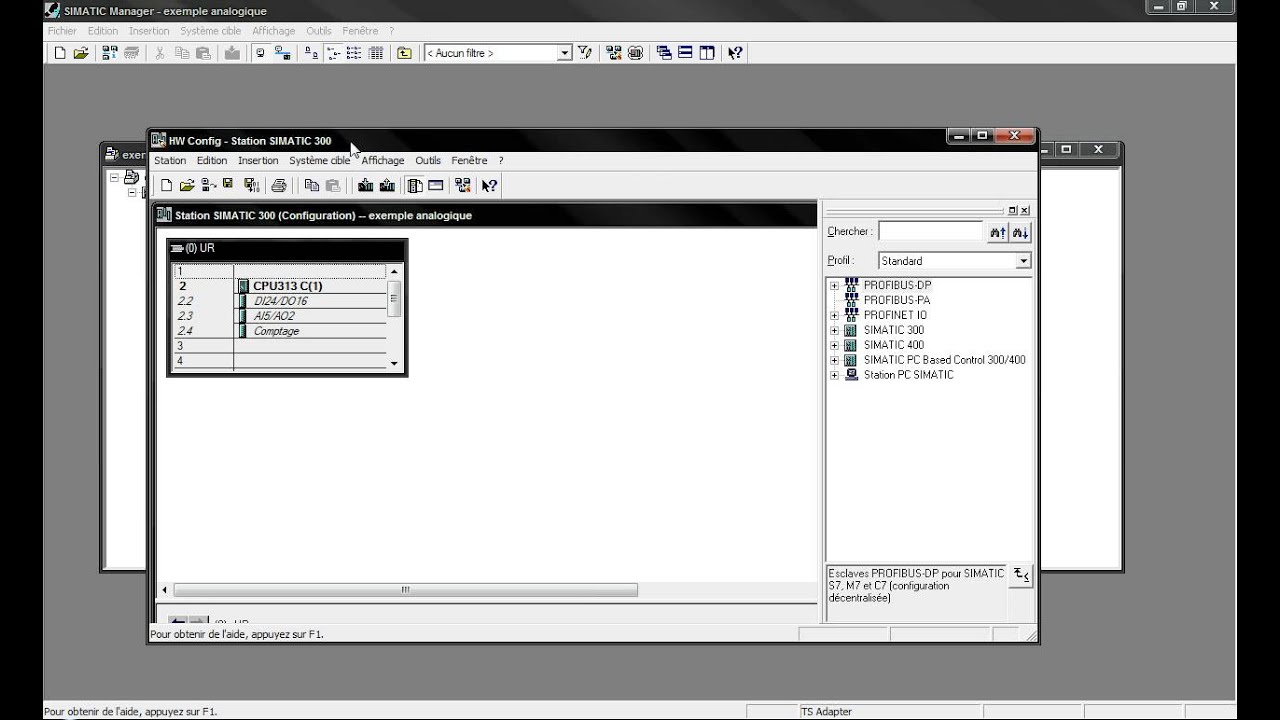Select AI5/AO2 submodule row
1280x720 pixels.
(x=279, y=316)
